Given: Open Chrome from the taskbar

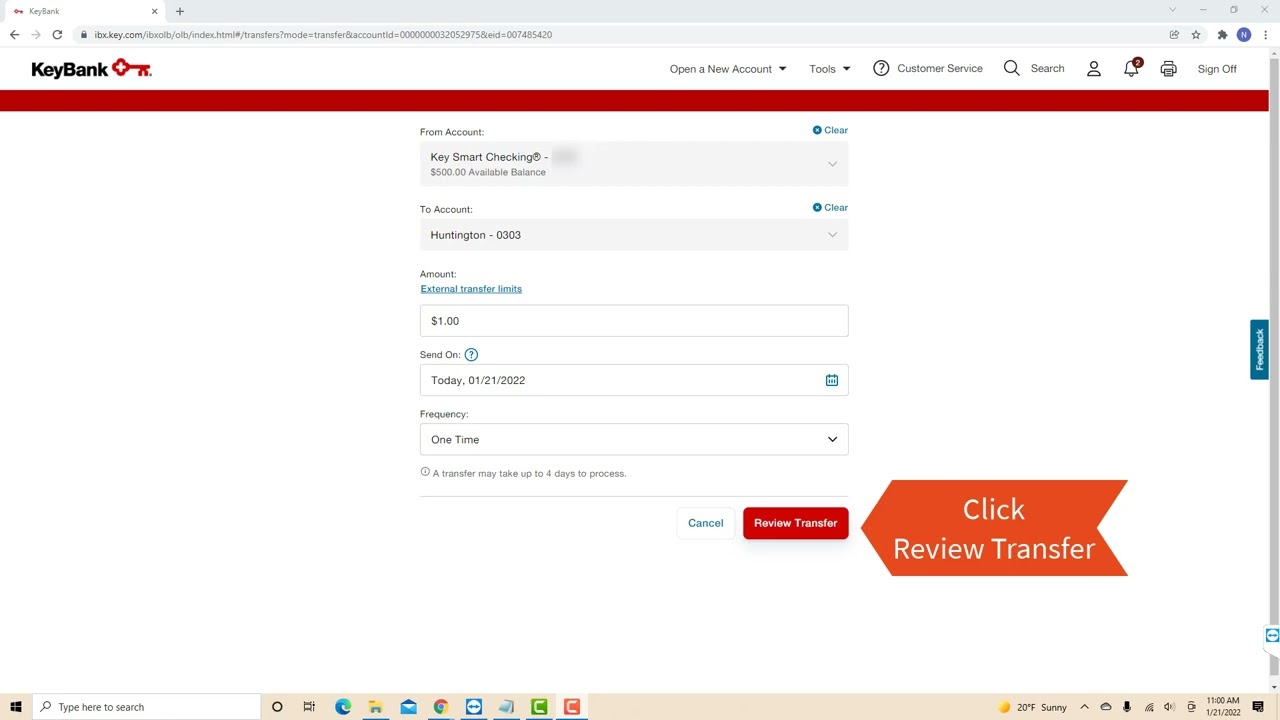Looking at the screenshot, I should coord(440,707).
